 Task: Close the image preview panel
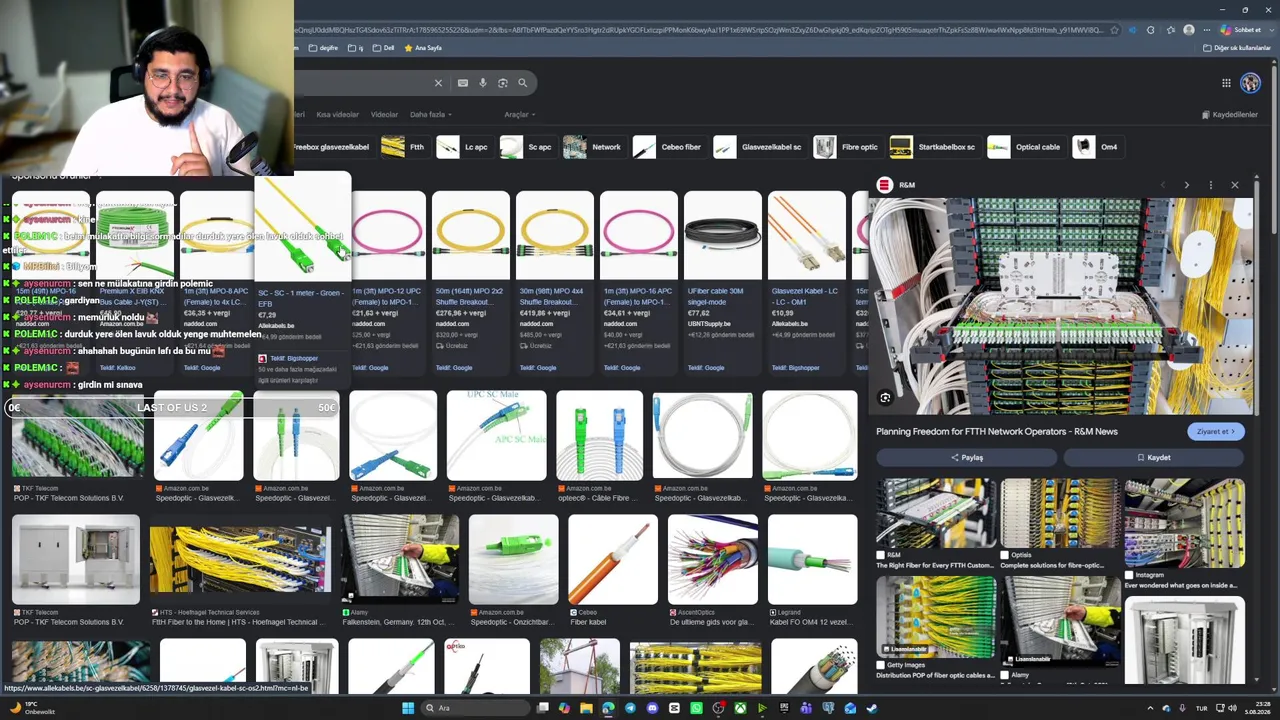(x=1234, y=185)
